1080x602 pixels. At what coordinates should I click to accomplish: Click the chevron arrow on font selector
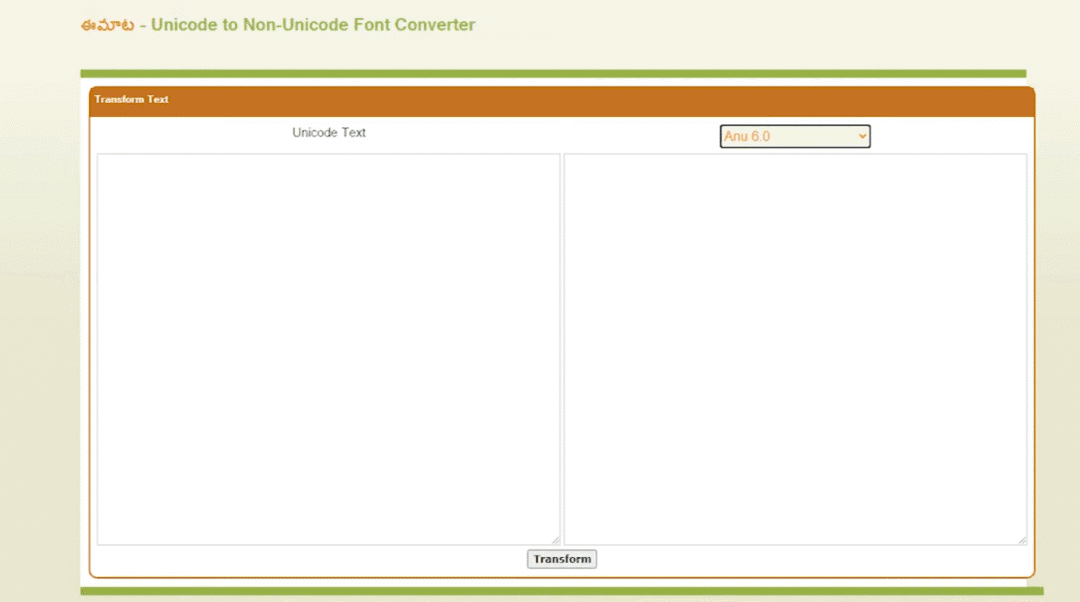(862, 136)
